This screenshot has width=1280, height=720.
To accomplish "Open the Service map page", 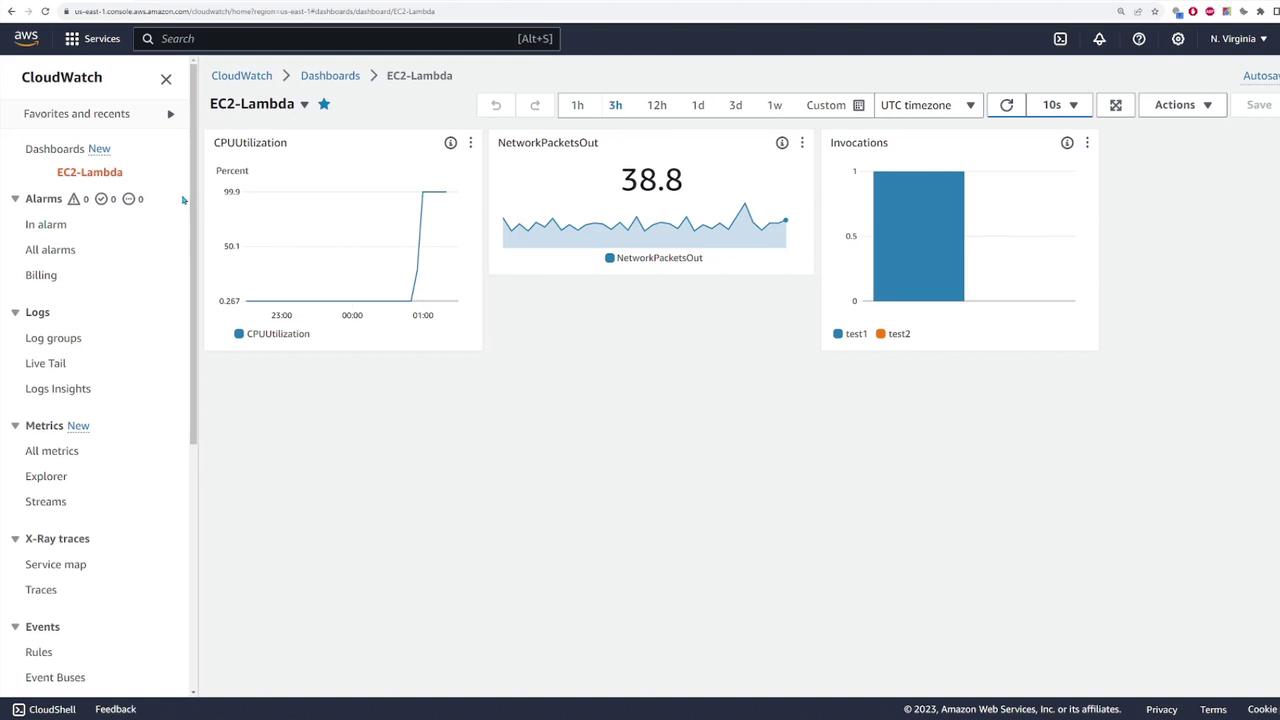I will tap(56, 564).
